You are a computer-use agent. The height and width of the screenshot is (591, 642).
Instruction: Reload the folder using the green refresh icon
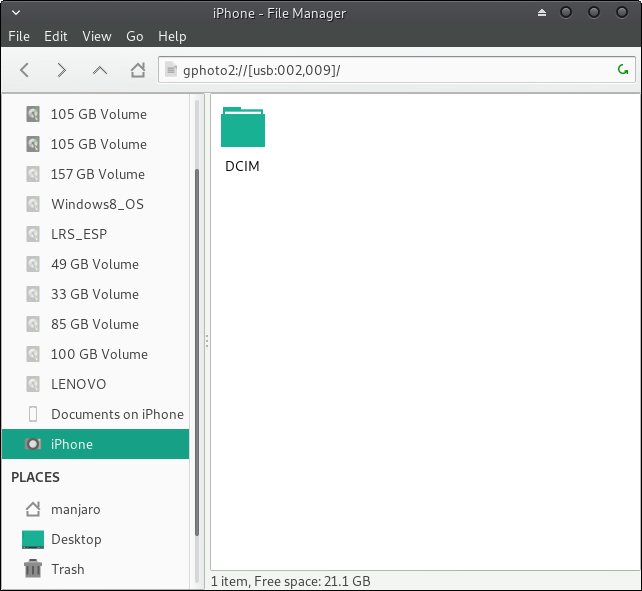pyautogui.click(x=623, y=70)
